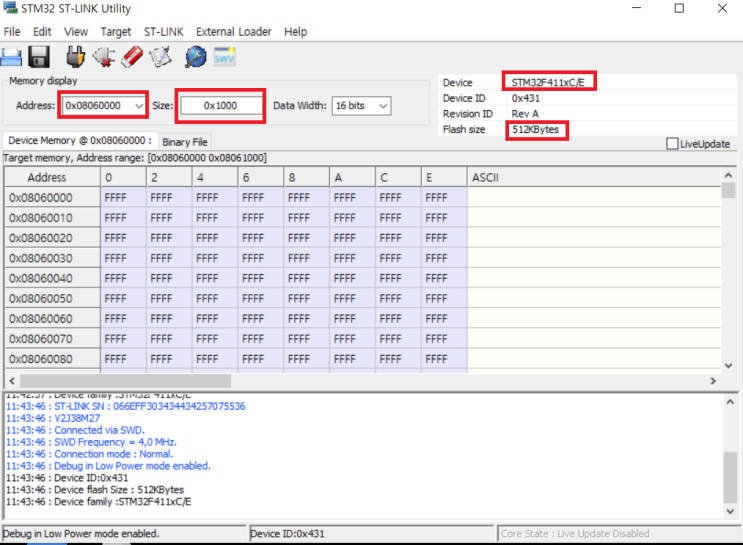Click the Save file floppy icon
The width and height of the screenshot is (743, 545).
[39, 57]
